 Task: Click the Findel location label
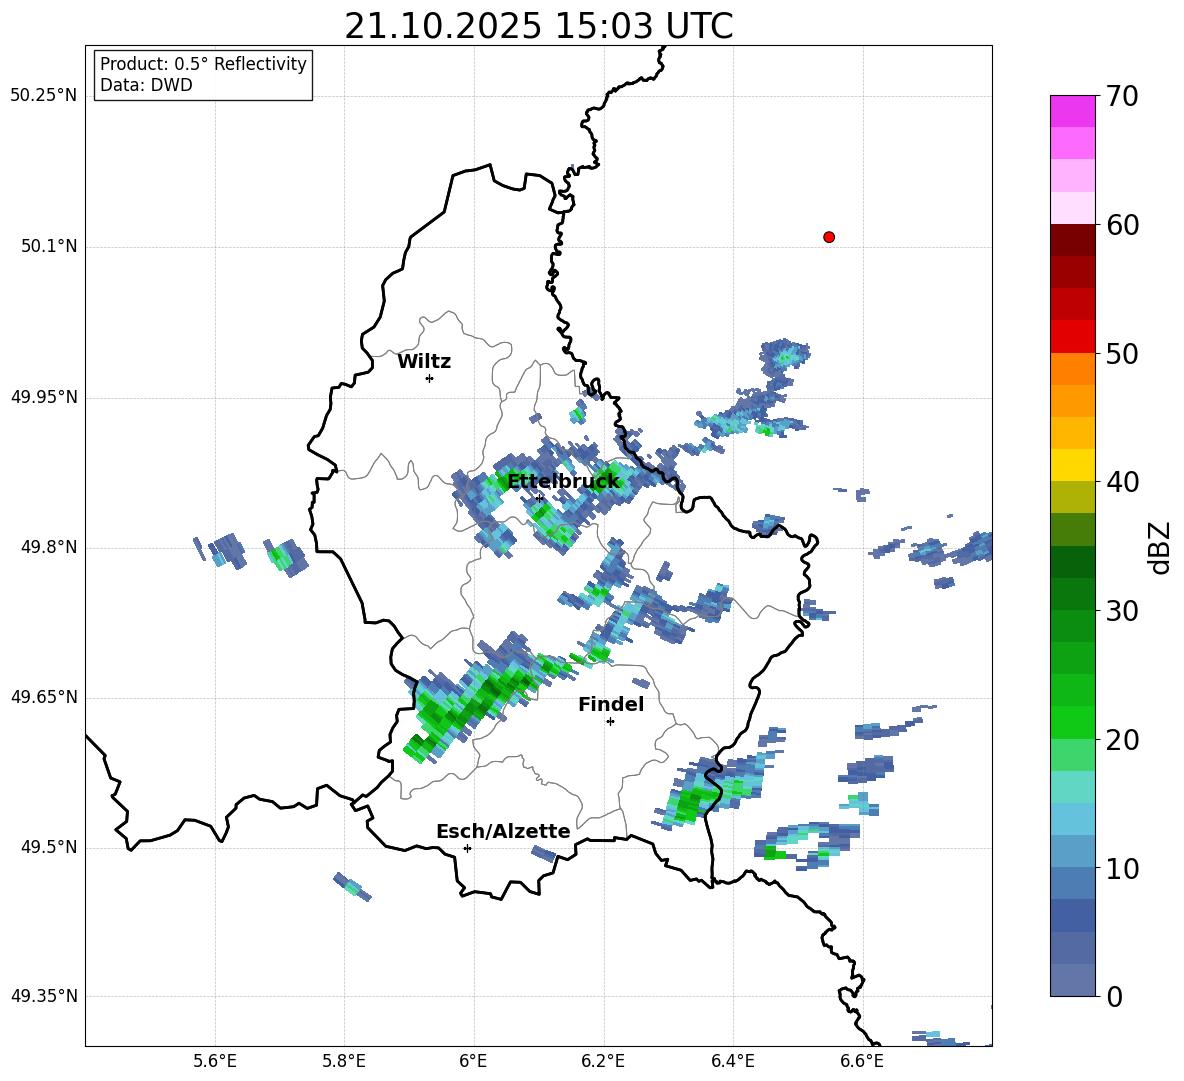coord(611,704)
